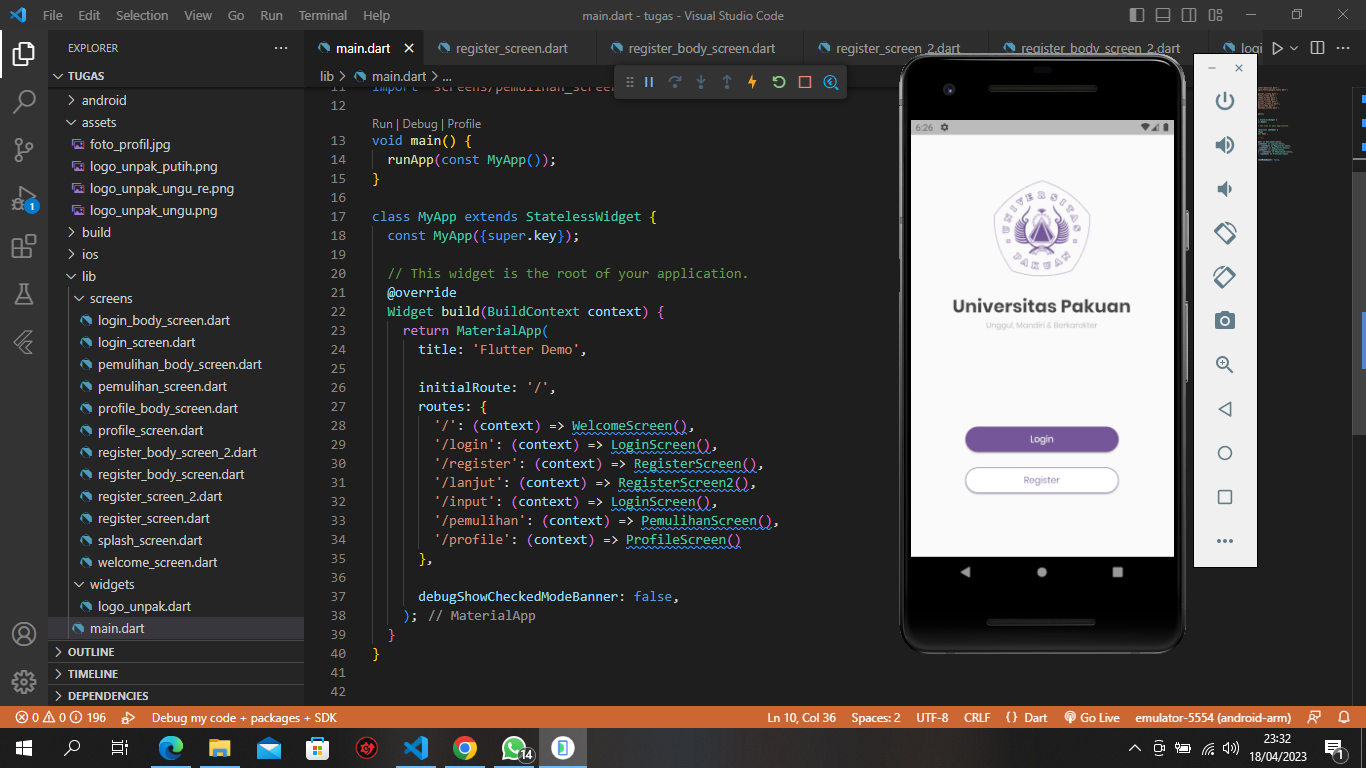Toggle primary sidebar layout button

click(x=1137, y=15)
